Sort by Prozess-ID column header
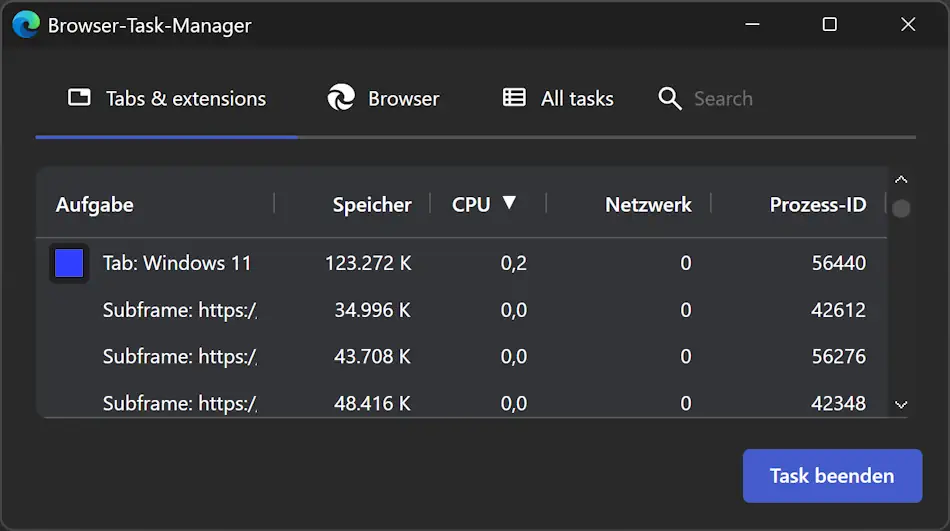 coord(818,205)
